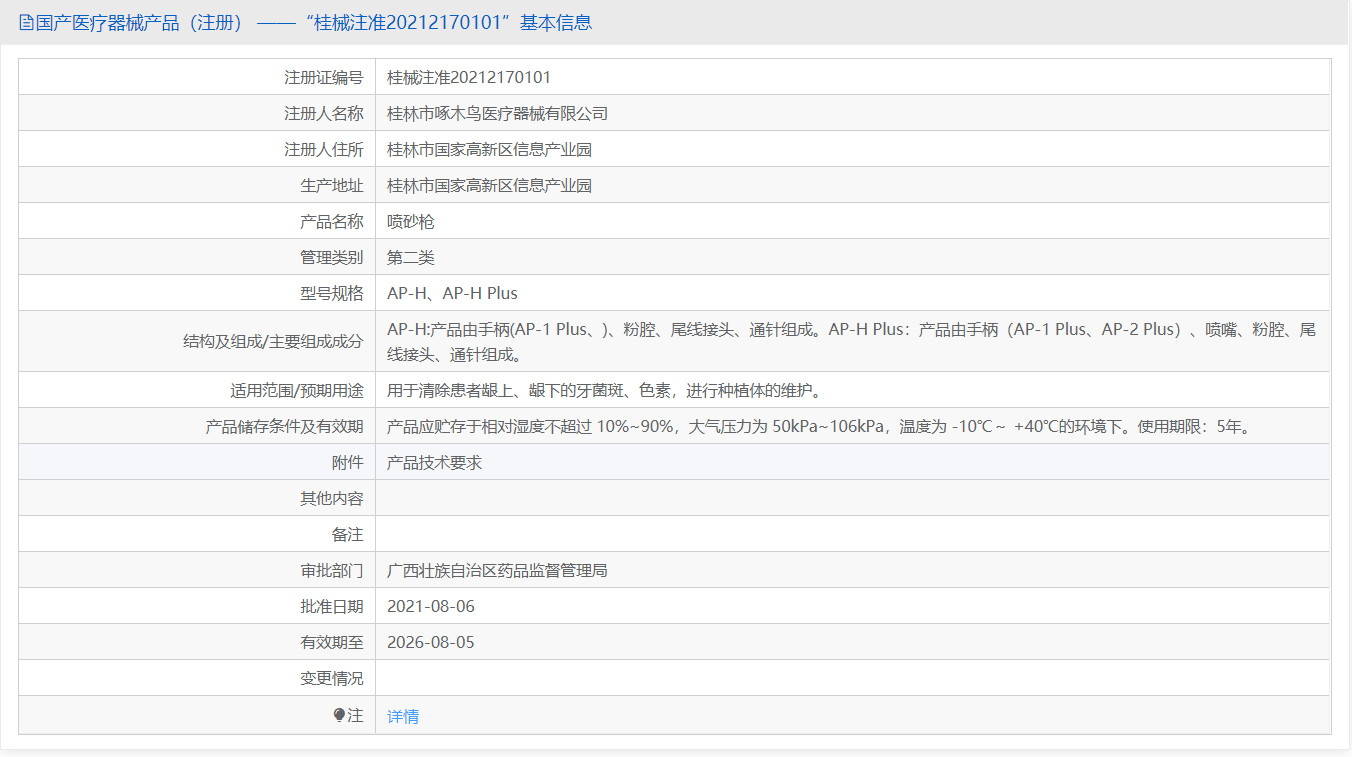The width and height of the screenshot is (1352, 757).
Task: Click the 其他内容 label
Action: 331,498
